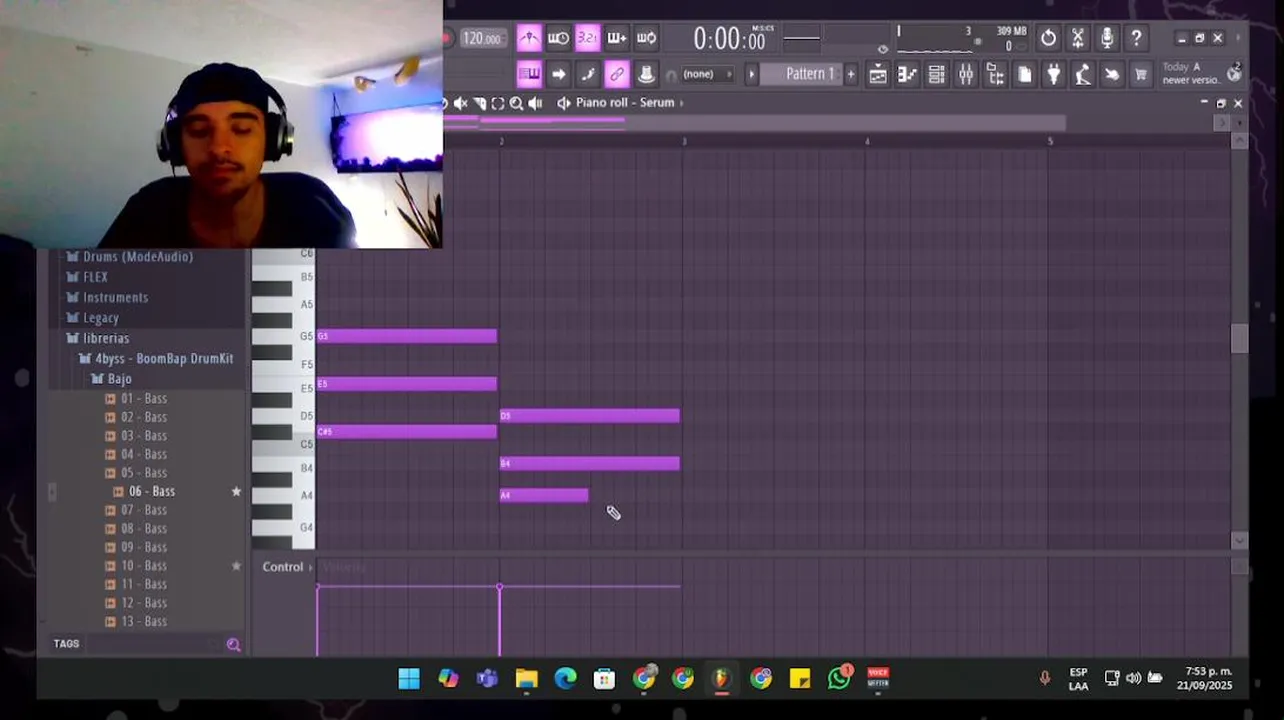
Task: Select the Instruments browser folder
Action: click(108, 297)
